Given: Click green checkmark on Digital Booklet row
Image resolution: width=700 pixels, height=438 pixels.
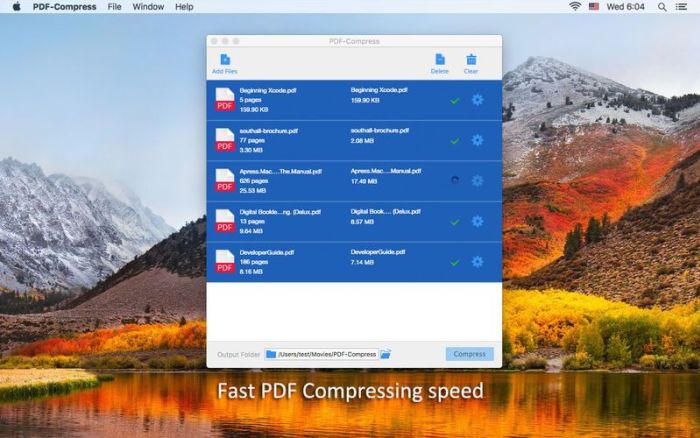Looking at the screenshot, I should (454, 222).
